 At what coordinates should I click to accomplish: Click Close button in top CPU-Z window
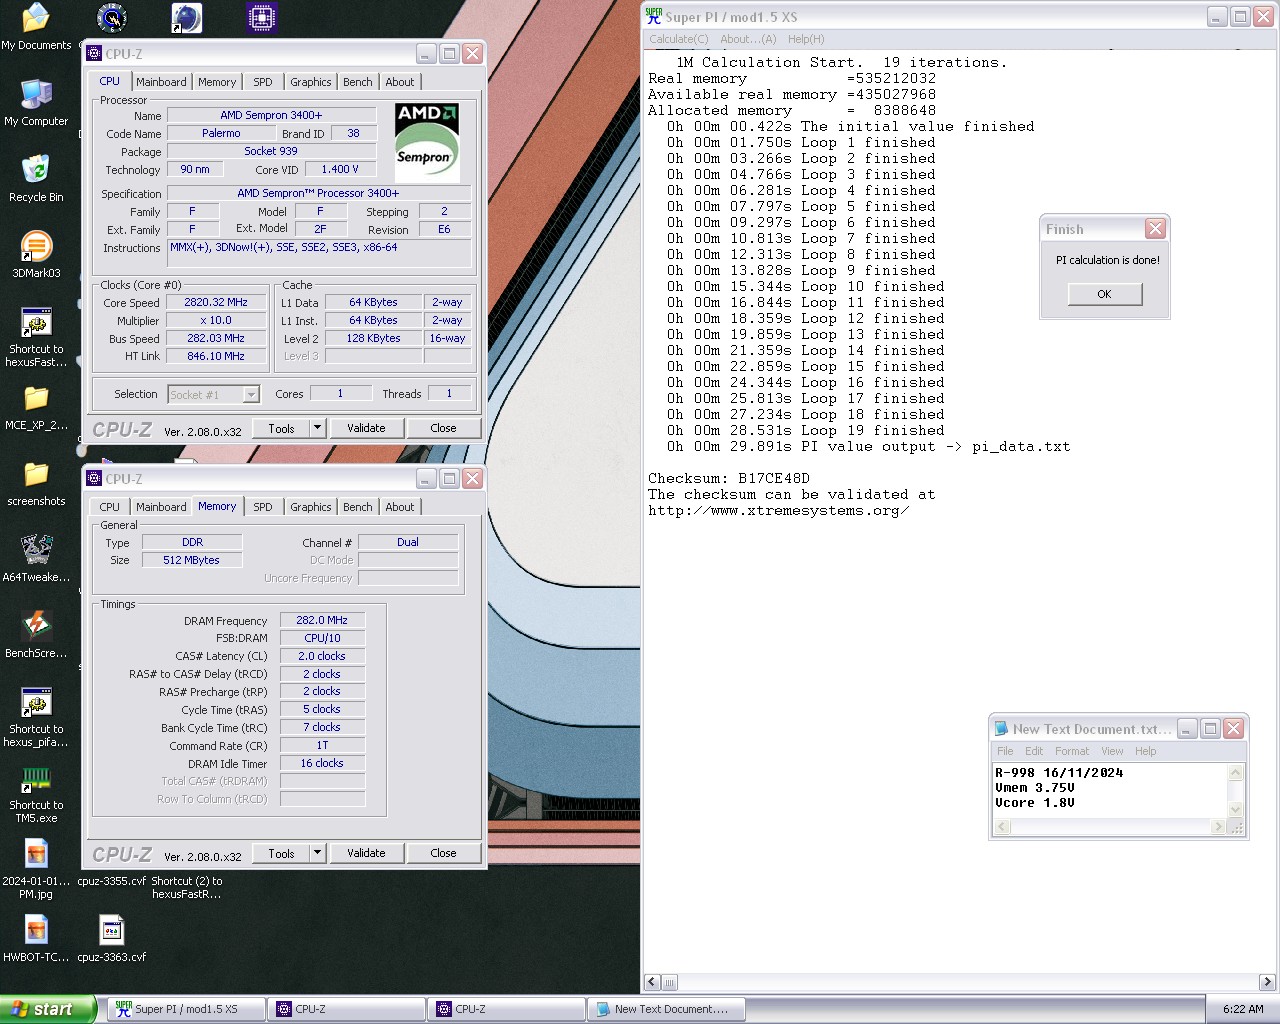[x=443, y=428]
